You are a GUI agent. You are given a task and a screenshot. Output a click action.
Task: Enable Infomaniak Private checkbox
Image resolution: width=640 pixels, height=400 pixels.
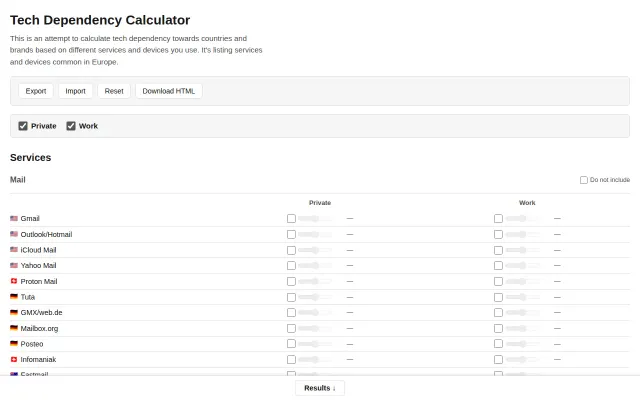(x=291, y=359)
